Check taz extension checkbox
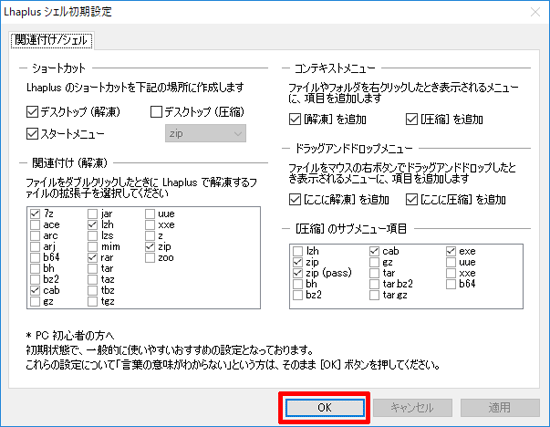550x427 pixels. coord(93,279)
